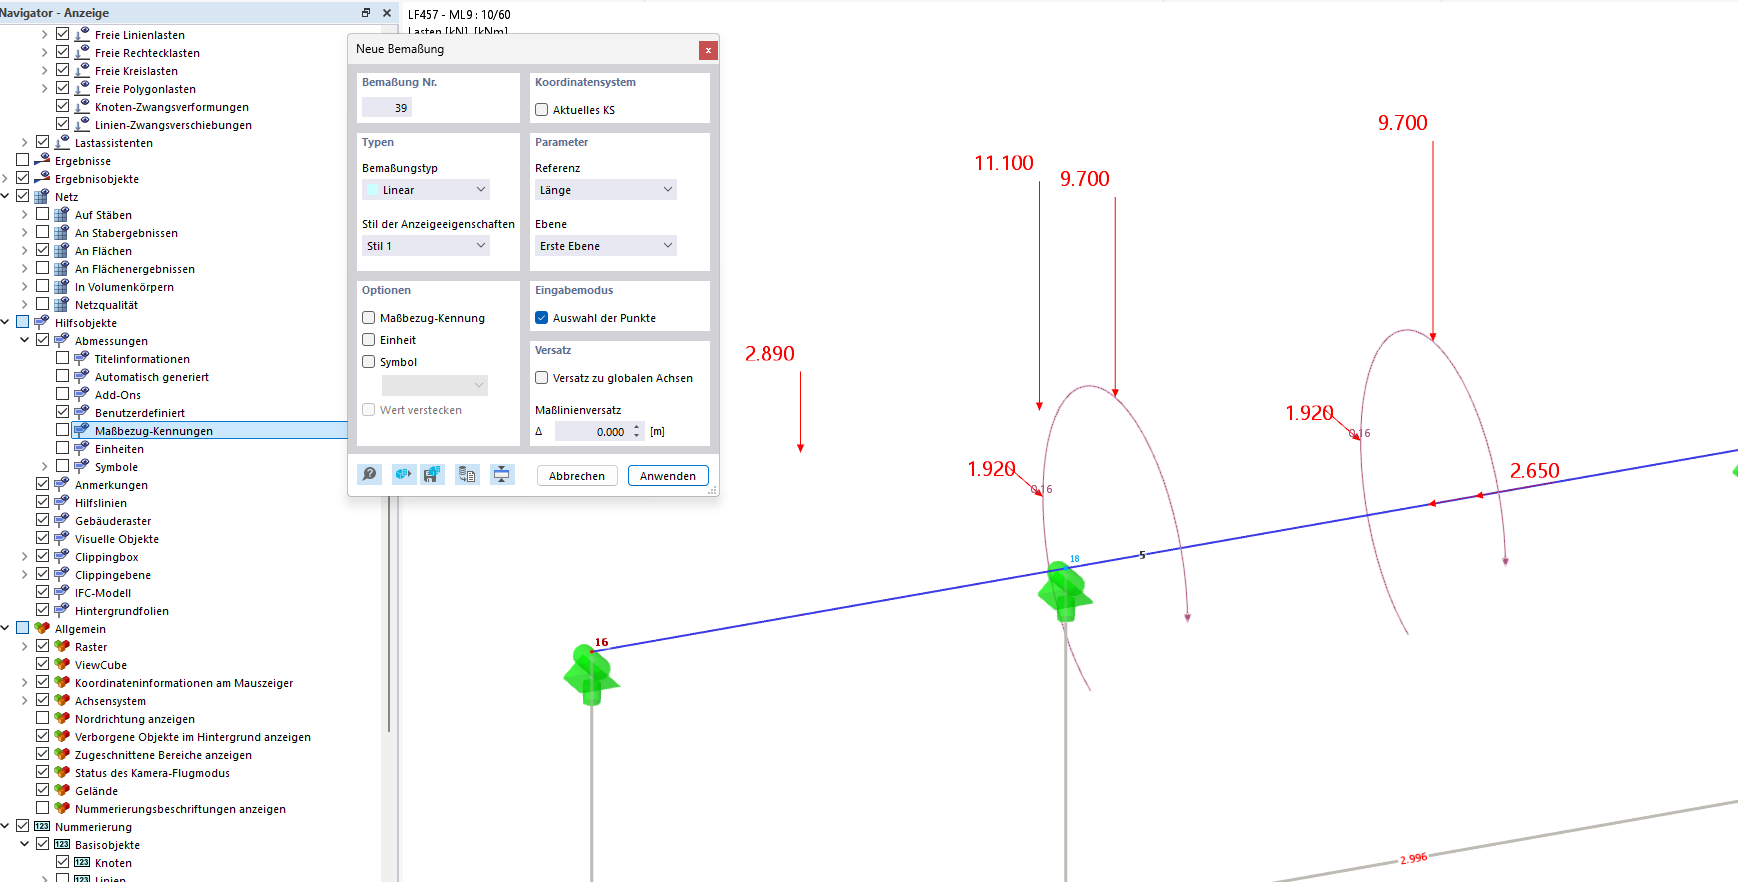Click the dimension-line icon beside Abbrechen
Screen dimensions: 1738x882
click(x=502, y=474)
